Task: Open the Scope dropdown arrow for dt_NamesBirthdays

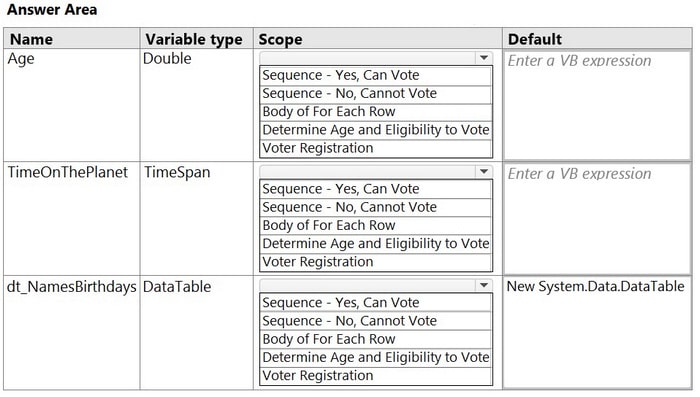Action: point(484,286)
